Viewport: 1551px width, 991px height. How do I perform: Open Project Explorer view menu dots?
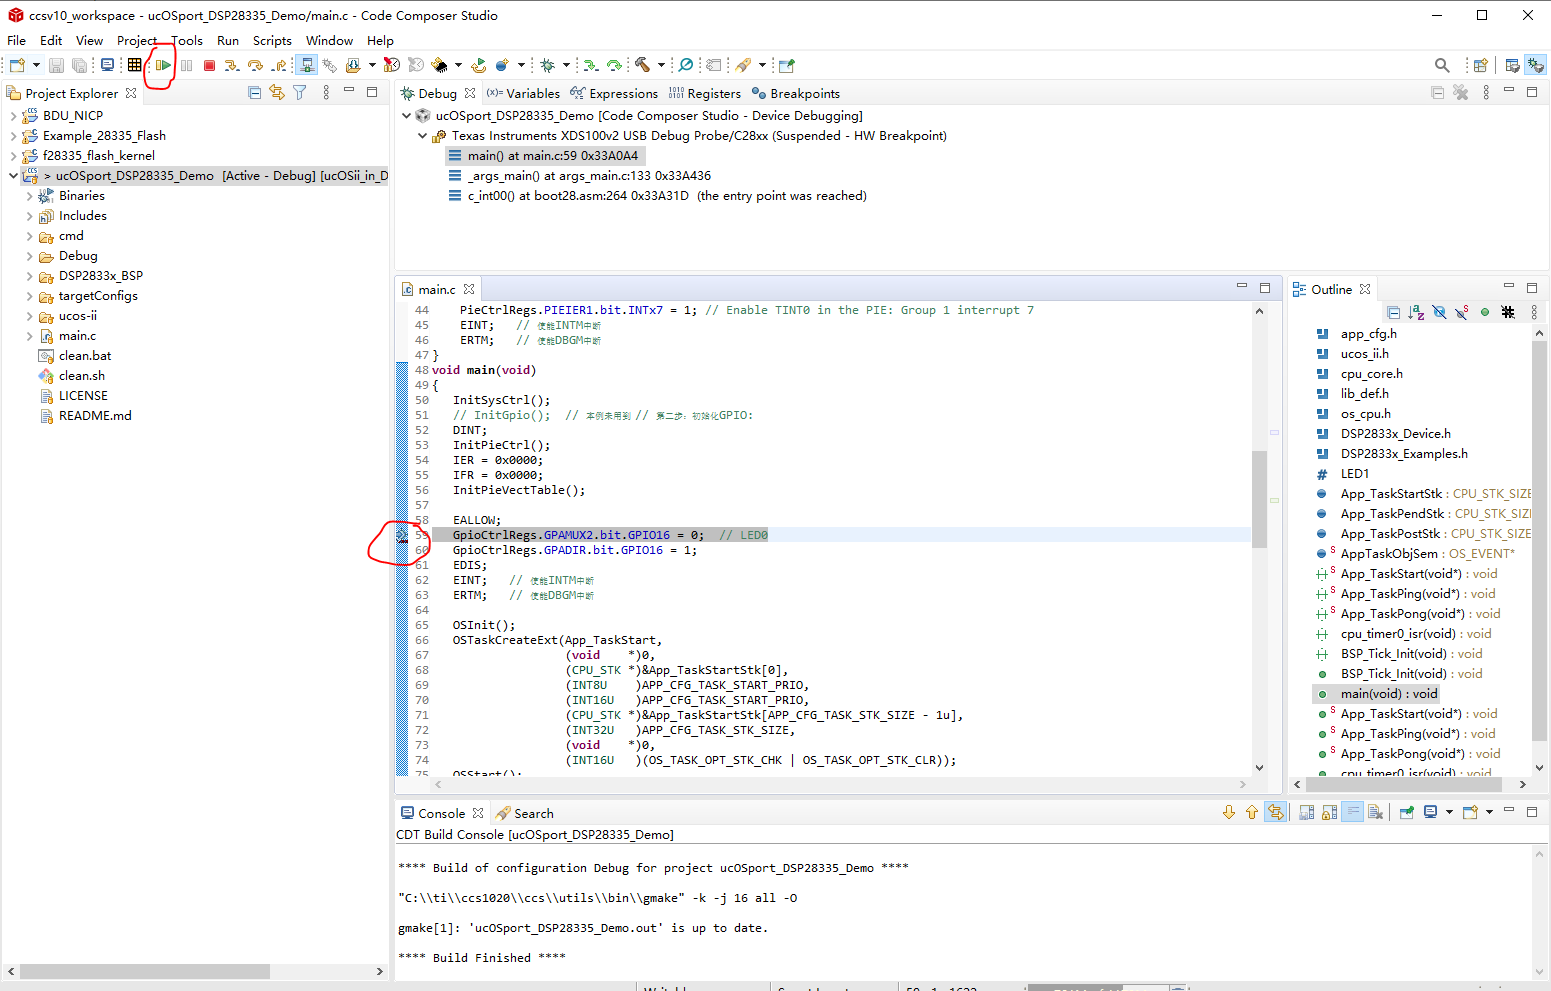pyautogui.click(x=326, y=93)
